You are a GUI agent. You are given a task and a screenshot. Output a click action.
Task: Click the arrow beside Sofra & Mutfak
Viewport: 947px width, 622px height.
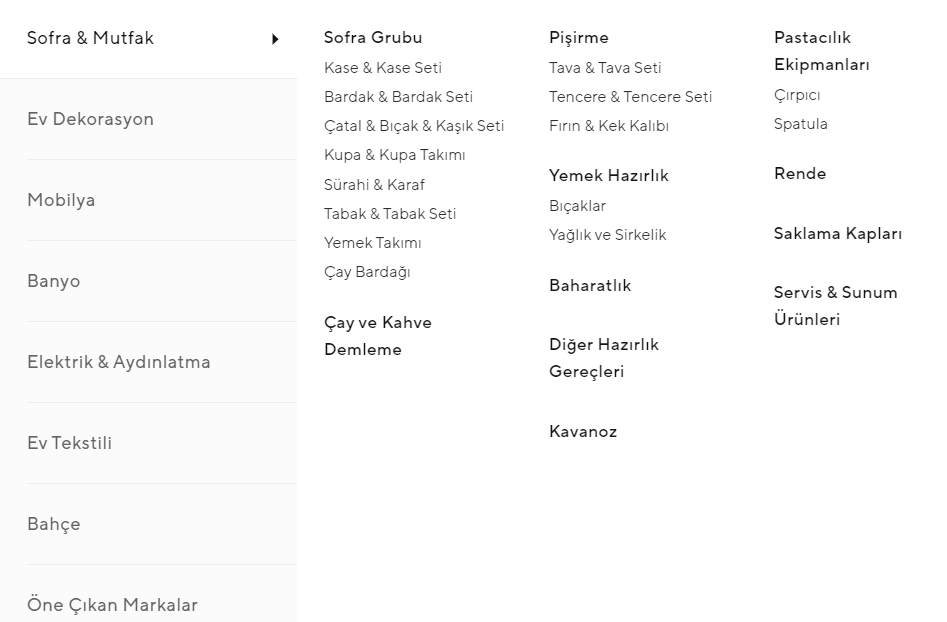(275, 39)
